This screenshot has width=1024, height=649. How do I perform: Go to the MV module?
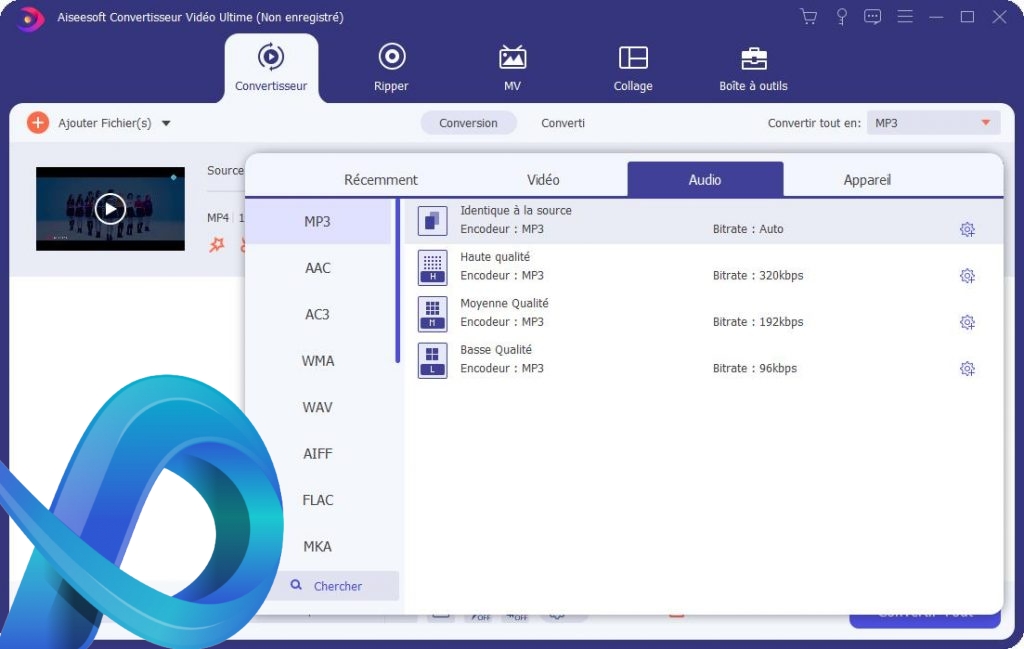[x=512, y=68]
